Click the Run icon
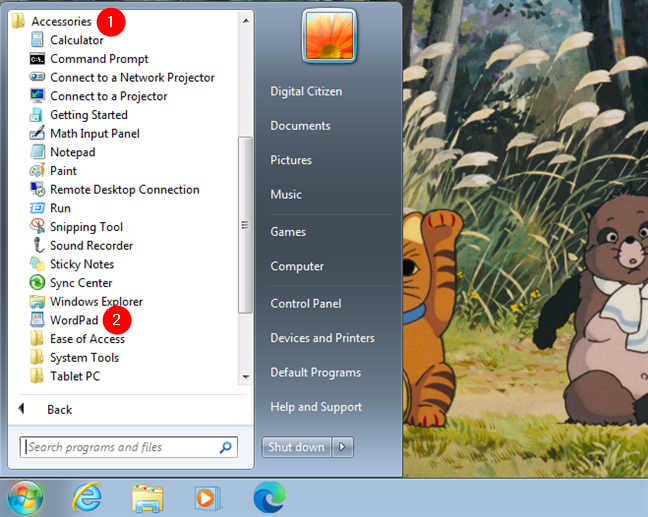This screenshot has width=648, height=517. 37,208
